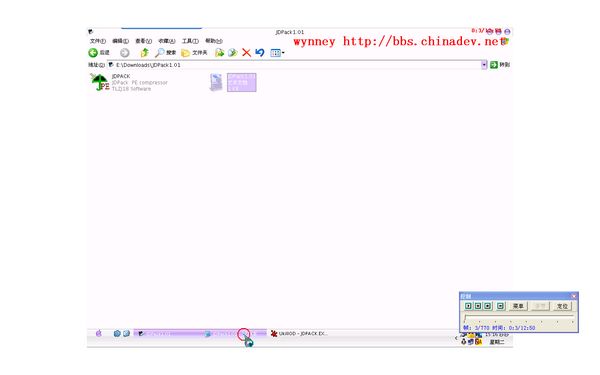The width and height of the screenshot is (600, 375).
Task: Open the 编辑(E) menu
Action: pyautogui.click(x=120, y=41)
